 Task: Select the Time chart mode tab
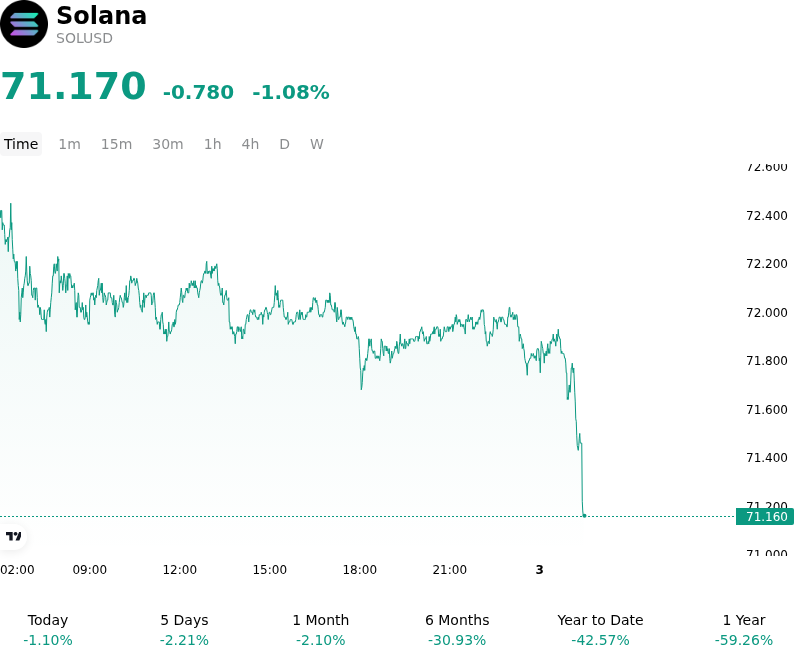(21, 144)
